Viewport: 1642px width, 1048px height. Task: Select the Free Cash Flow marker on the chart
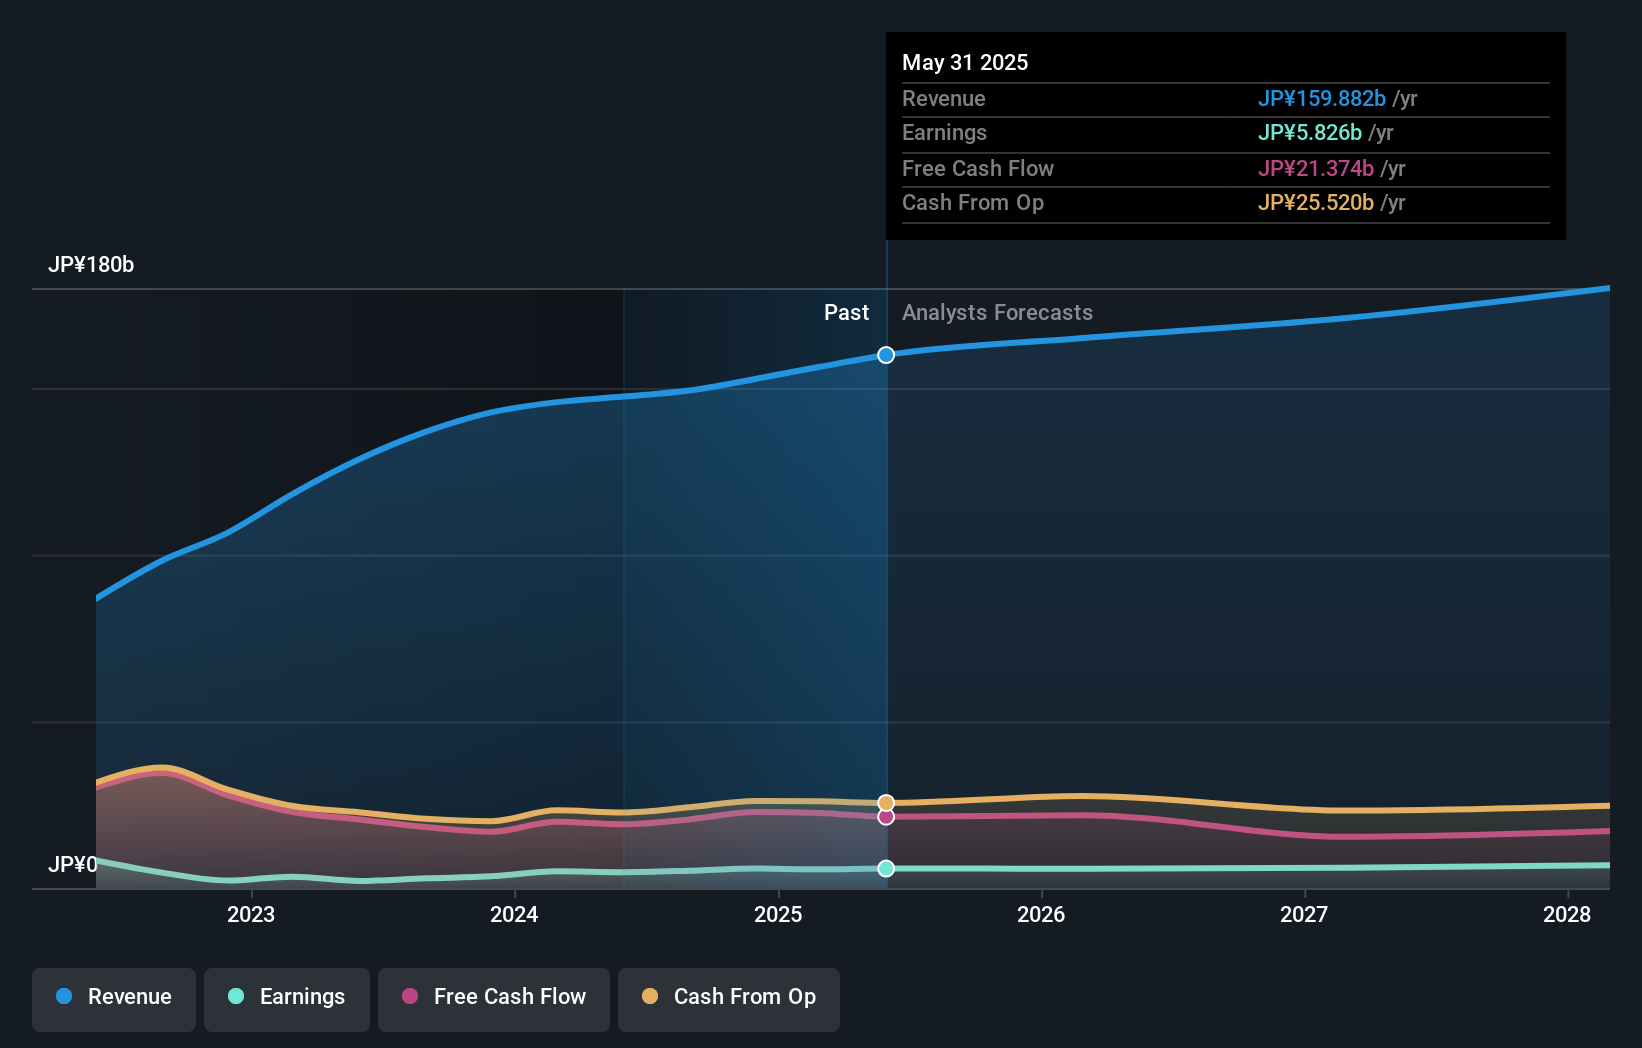coord(886,817)
